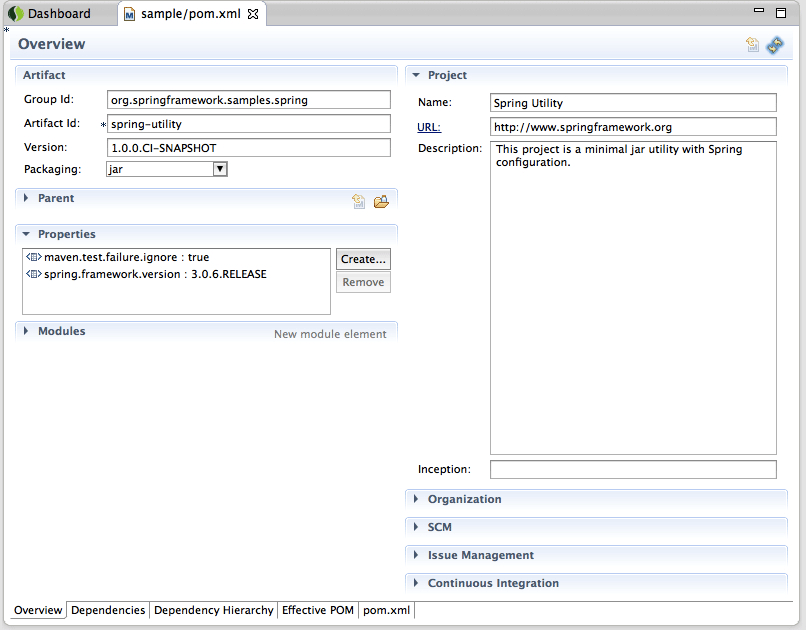Switch to the Overview bottom tab

(x=38, y=610)
